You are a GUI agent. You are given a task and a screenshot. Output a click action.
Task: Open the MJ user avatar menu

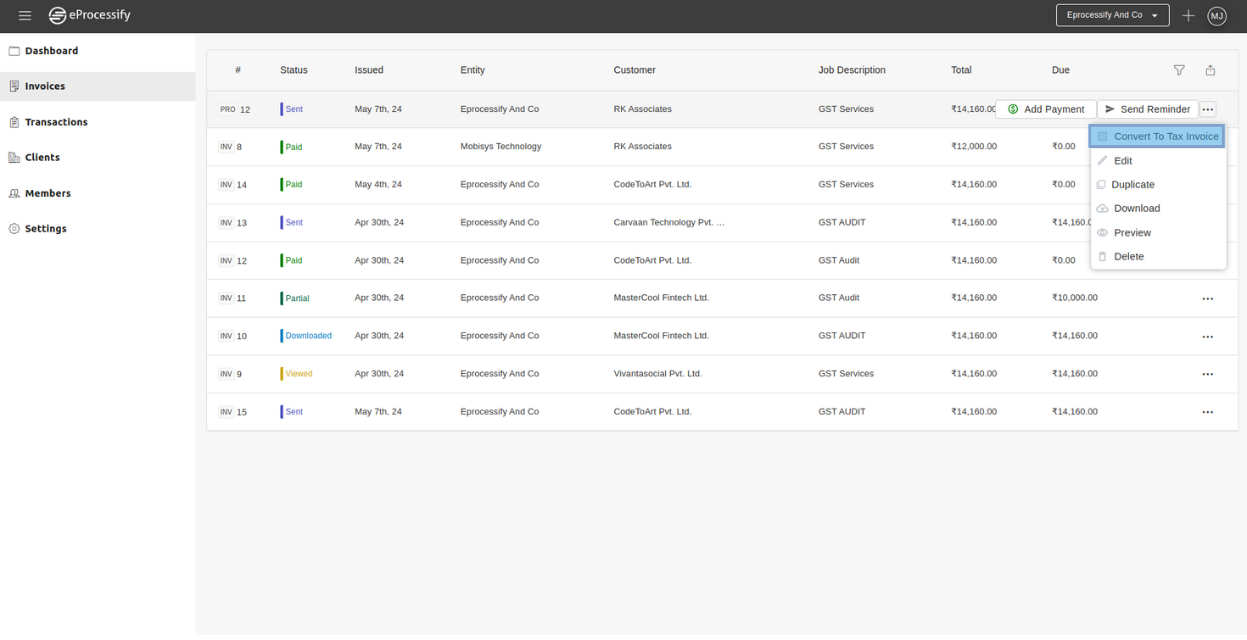pos(1216,16)
